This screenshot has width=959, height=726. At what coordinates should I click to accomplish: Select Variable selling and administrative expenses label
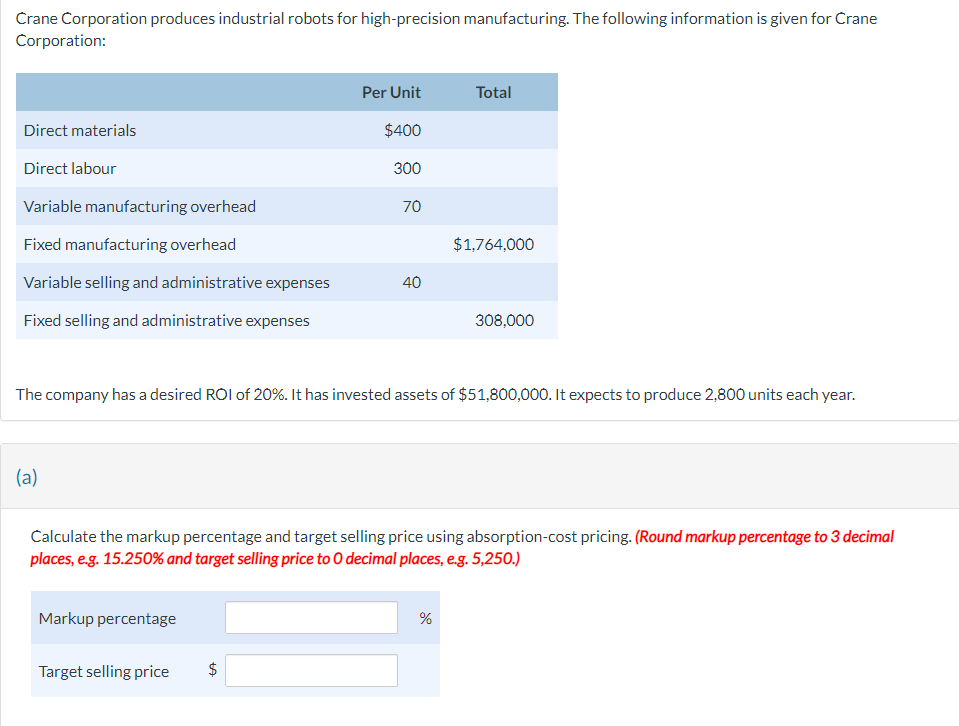tap(176, 282)
